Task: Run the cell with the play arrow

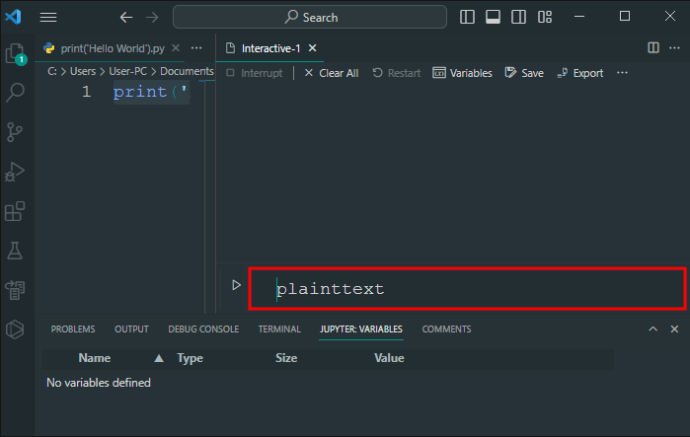Action: [236, 285]
